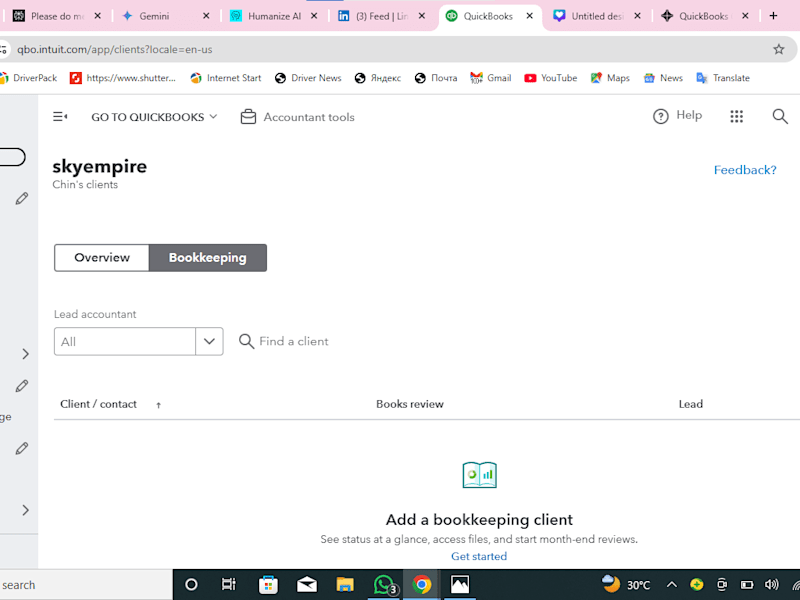Open the News bookmark
The height and width of the screenshot is (600, 800).
pyautogui.click(x=663, y=78)
